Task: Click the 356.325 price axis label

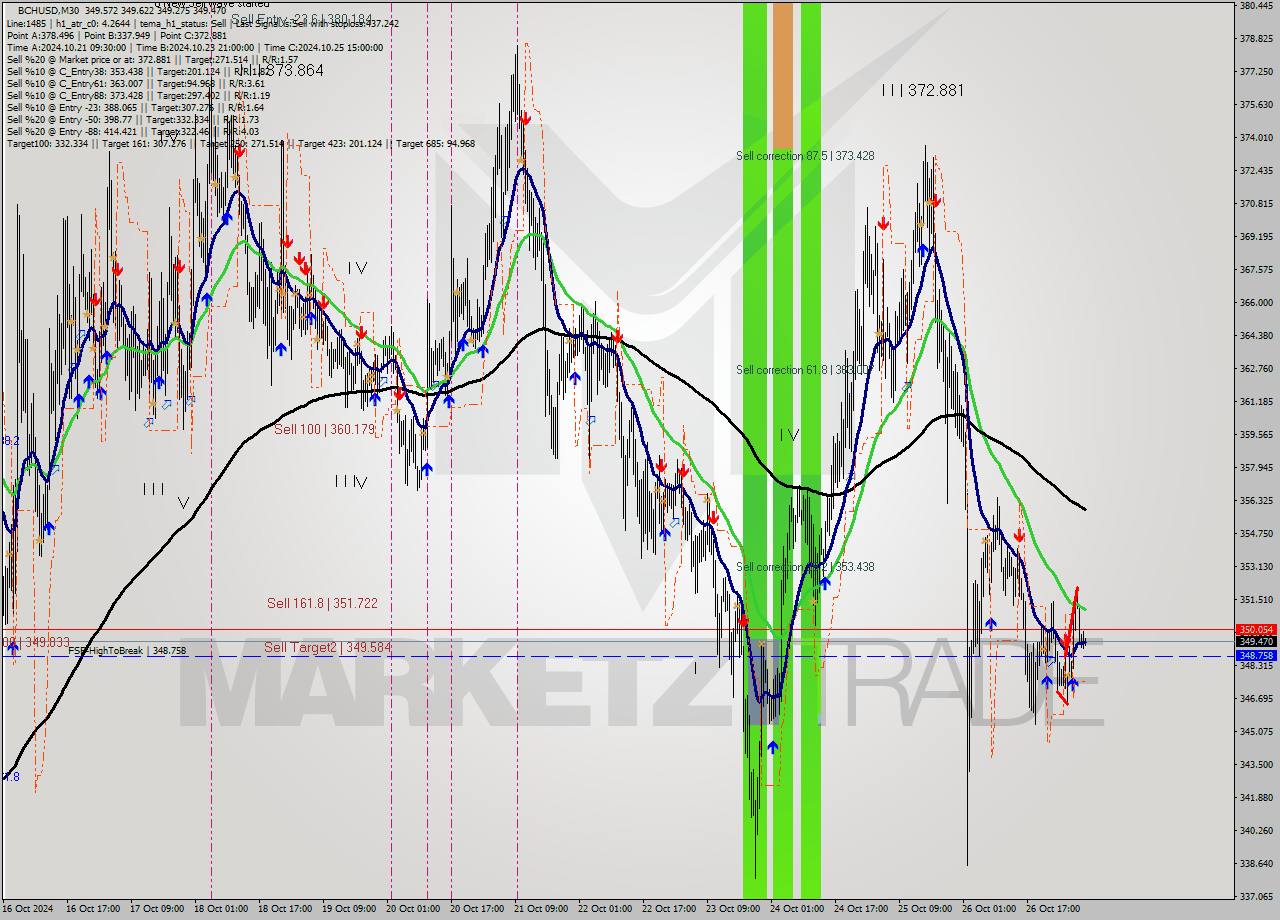Action: pos(1256,500)
